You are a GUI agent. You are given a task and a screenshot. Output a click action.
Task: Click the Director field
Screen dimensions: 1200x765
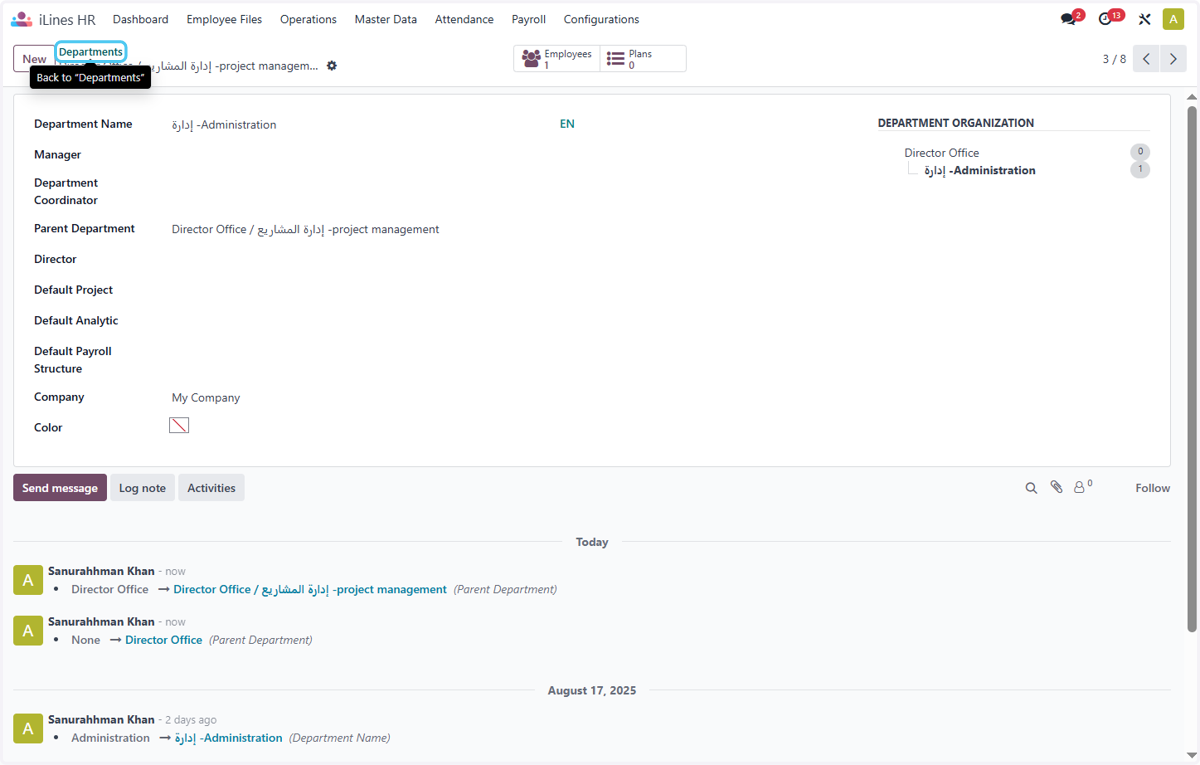pos(373,259)
